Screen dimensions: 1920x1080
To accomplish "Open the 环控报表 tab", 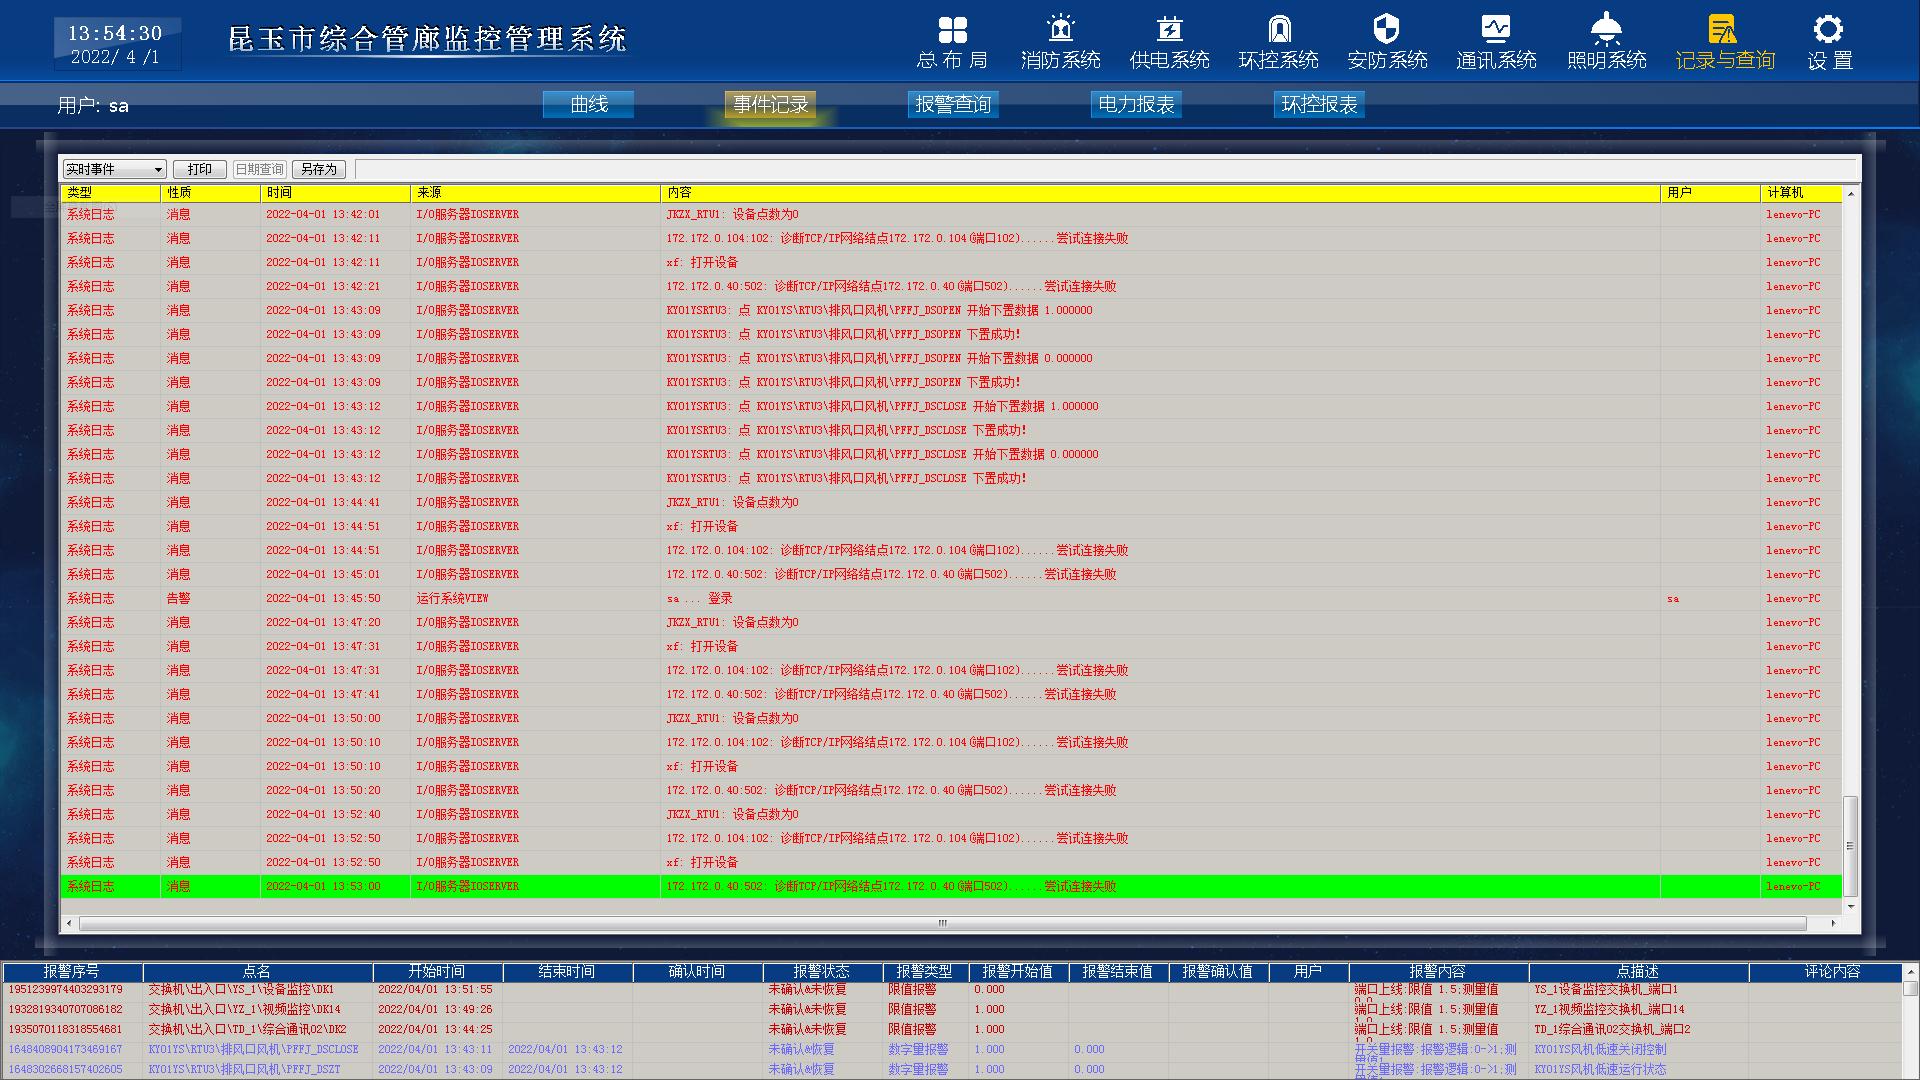I will click(x=1318, y=105).
